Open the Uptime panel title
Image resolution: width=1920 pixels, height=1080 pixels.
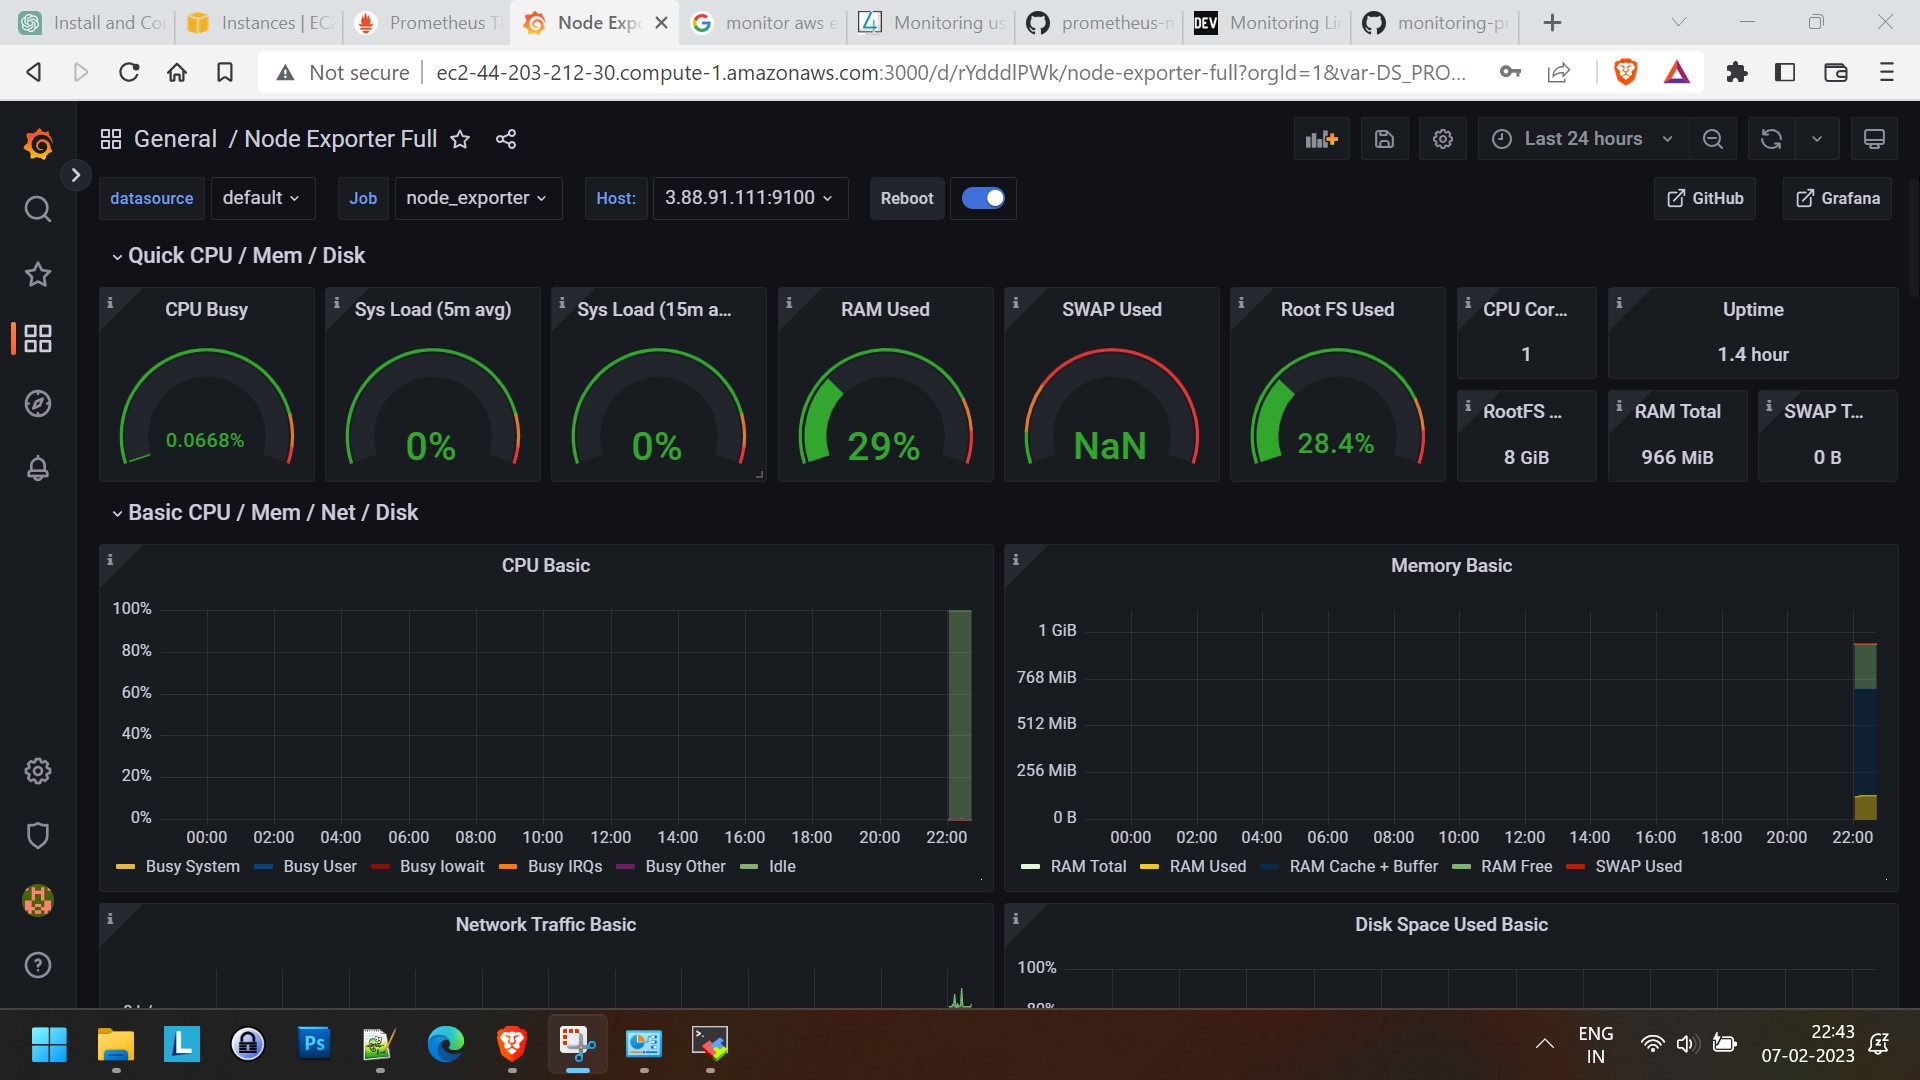[1753, 310]
